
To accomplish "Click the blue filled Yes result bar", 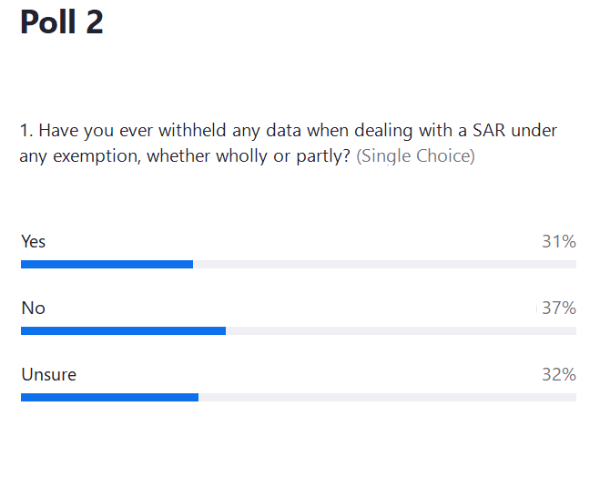I will 106,264.
